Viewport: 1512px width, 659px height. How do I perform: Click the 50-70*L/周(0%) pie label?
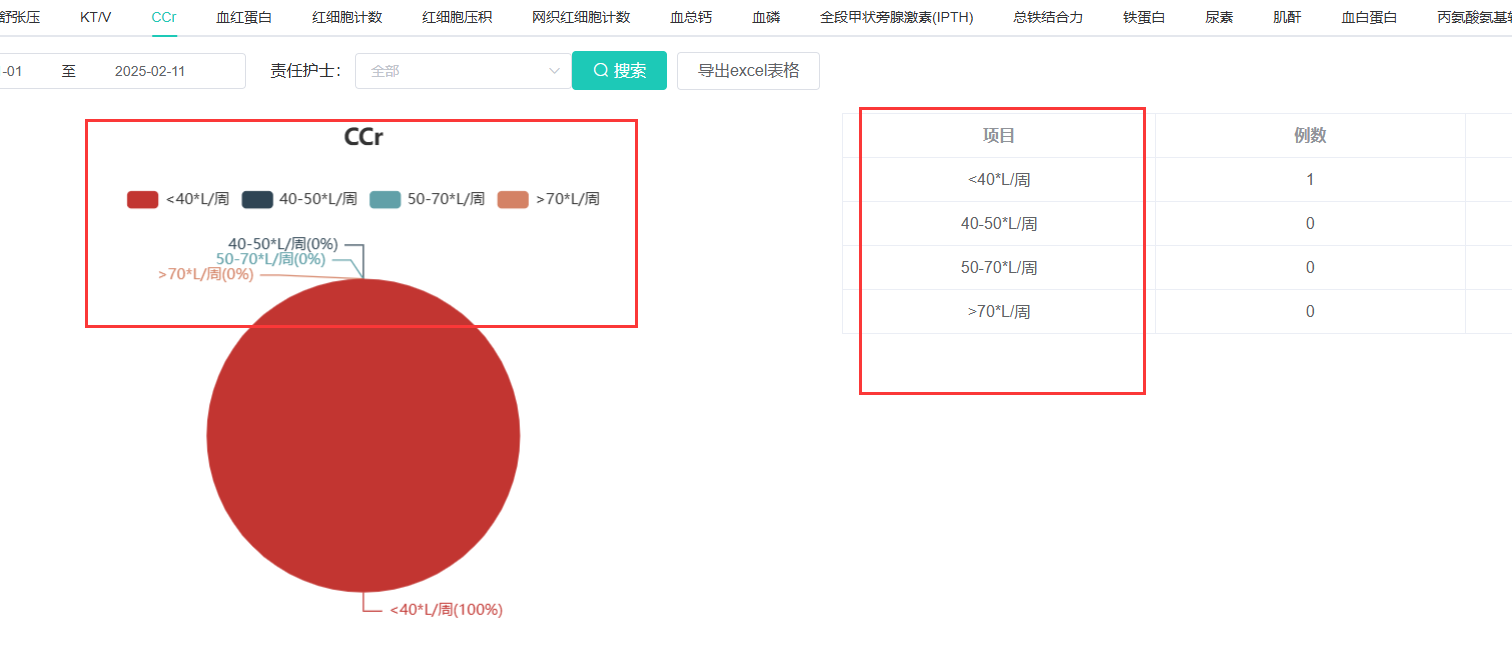pyautogui.click(x=271, y=258)
